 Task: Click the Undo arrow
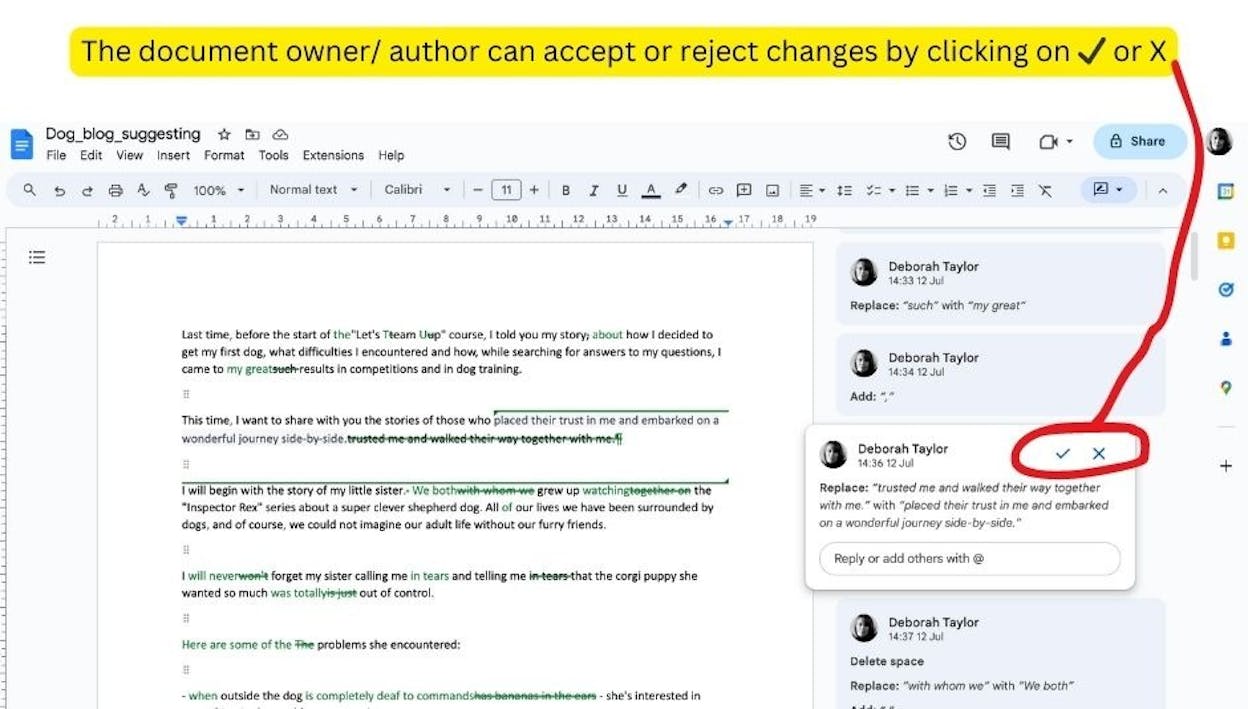pos(59,190)
